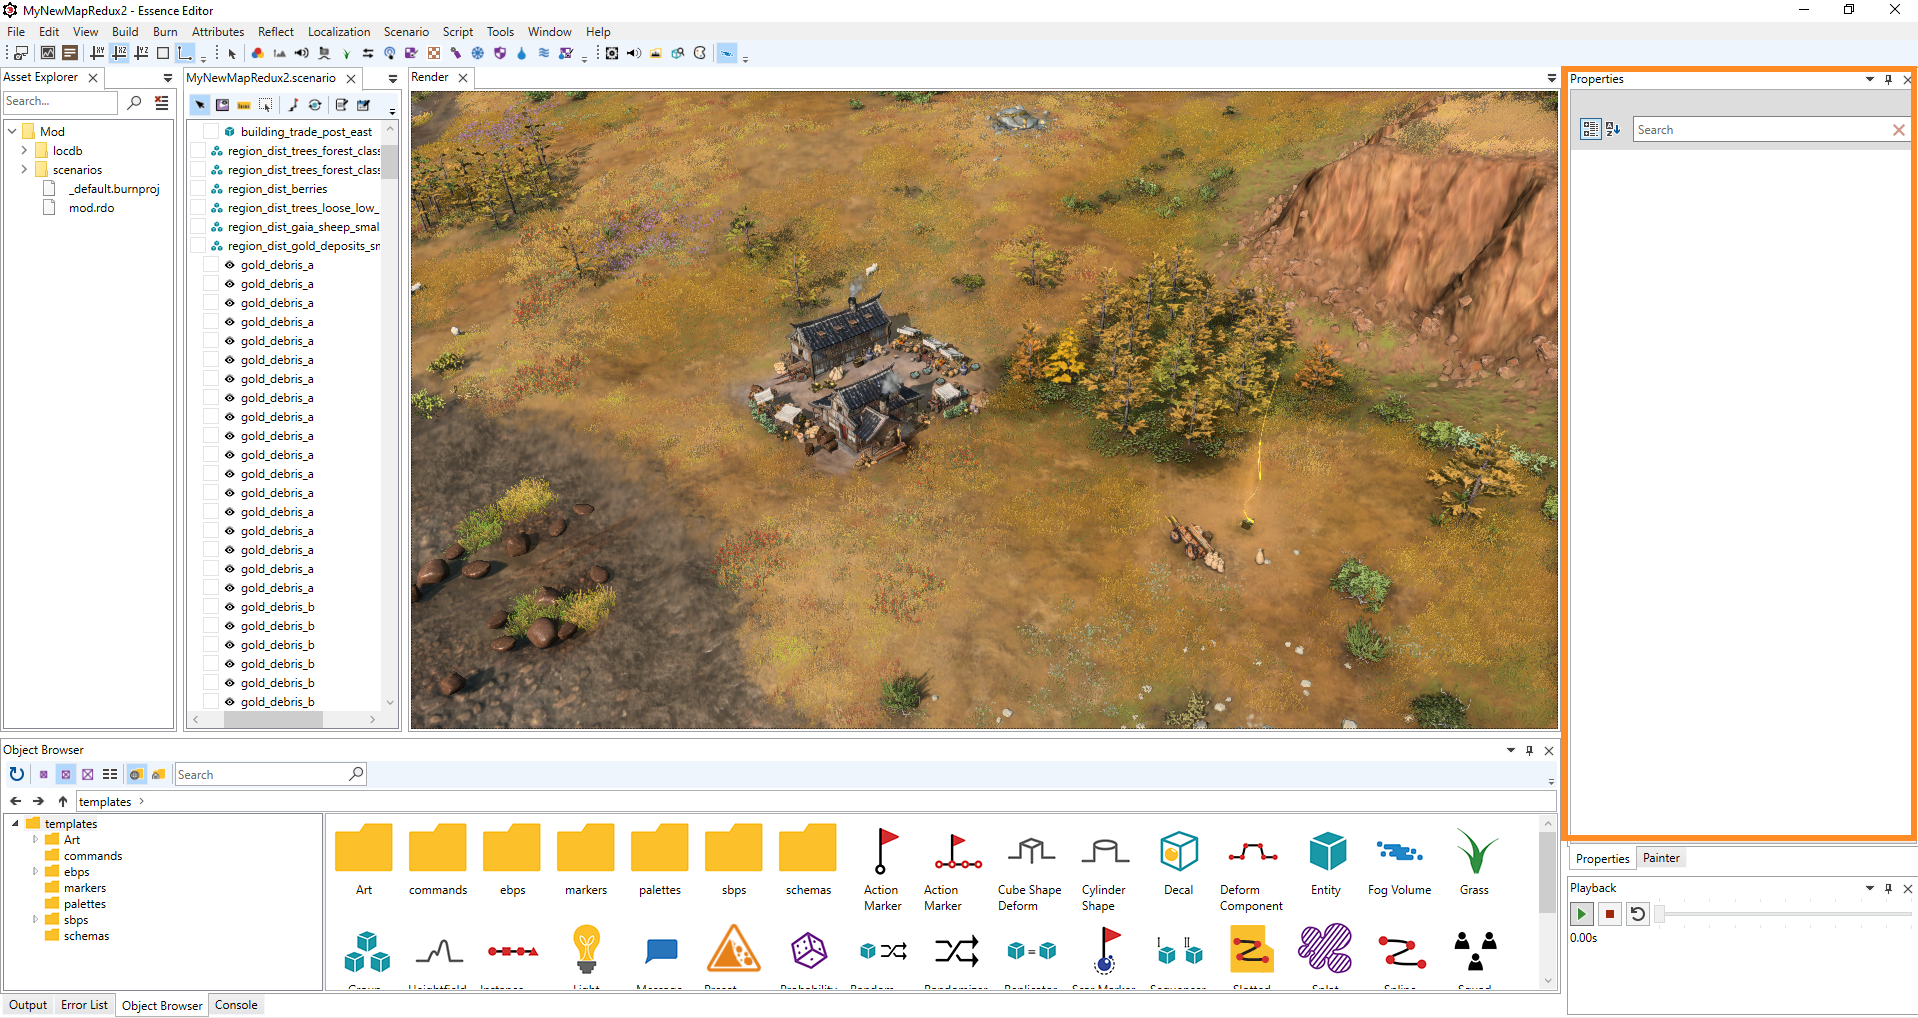The image size is (1918, 1018).
Task: Toggle checkbox for building_trade_post_east
Action: (211, 132)
